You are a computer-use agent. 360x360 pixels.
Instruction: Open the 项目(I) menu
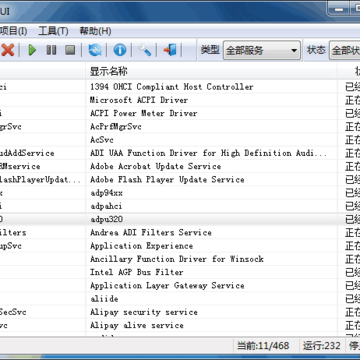13,31
